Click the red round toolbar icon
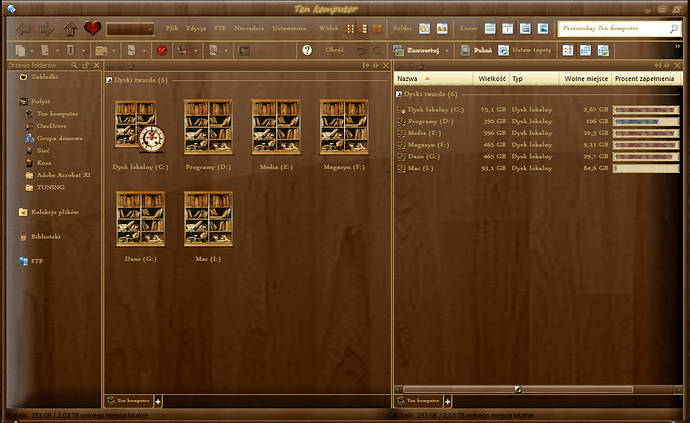This screenshot has width=690, height=423. click(162, 50)
